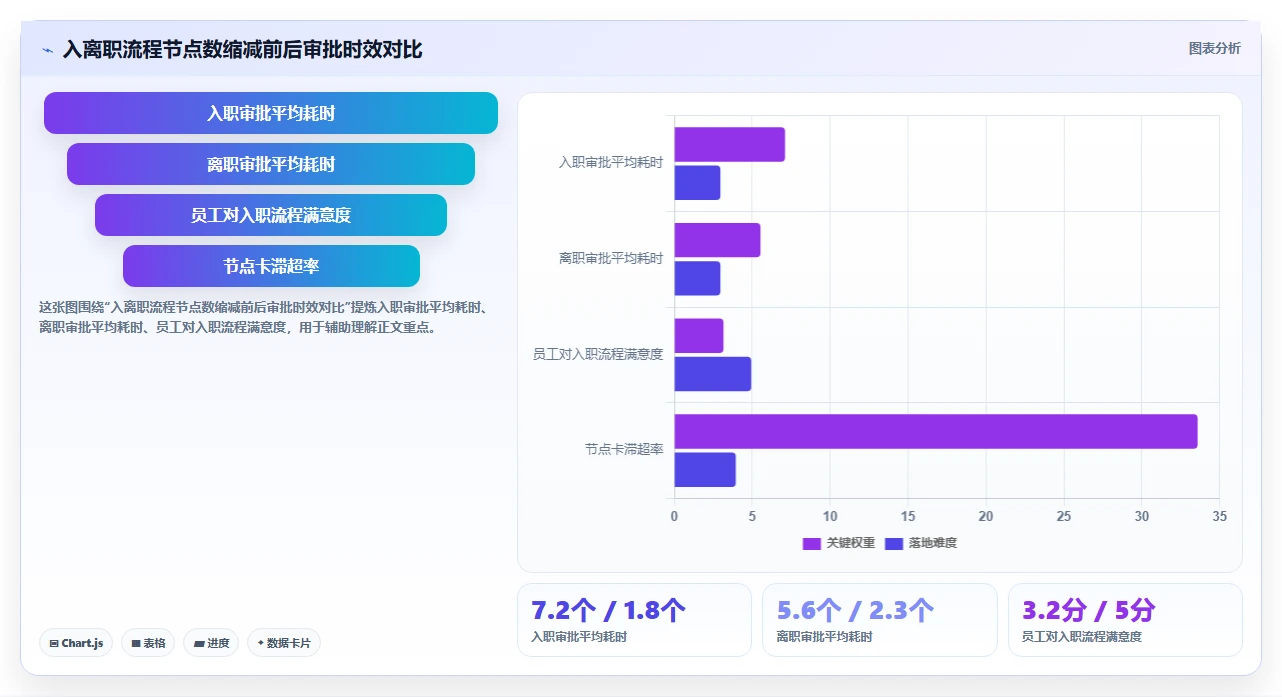Click the Chart.js tag chip
Viewport: 1282px width, 697px height.
click(x=76, y=643)
